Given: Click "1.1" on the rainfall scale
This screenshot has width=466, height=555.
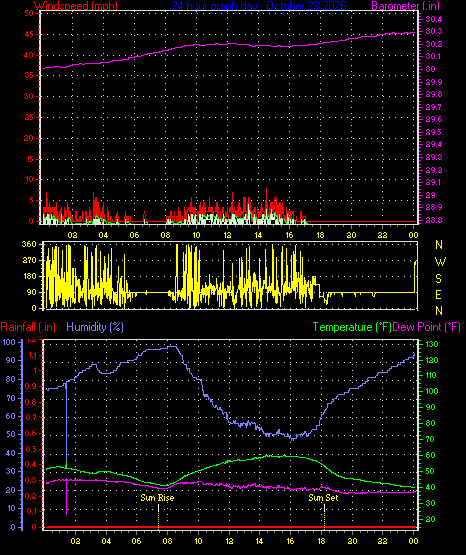Looking at the screenshot, I should (x=31, y=355).
